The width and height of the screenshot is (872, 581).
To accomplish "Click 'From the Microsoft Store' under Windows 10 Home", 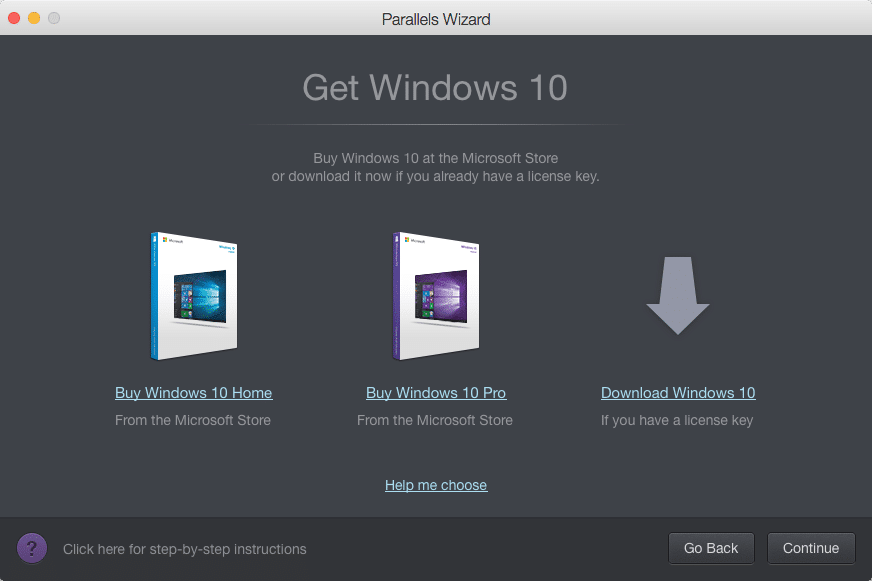I will coord(193,420).
